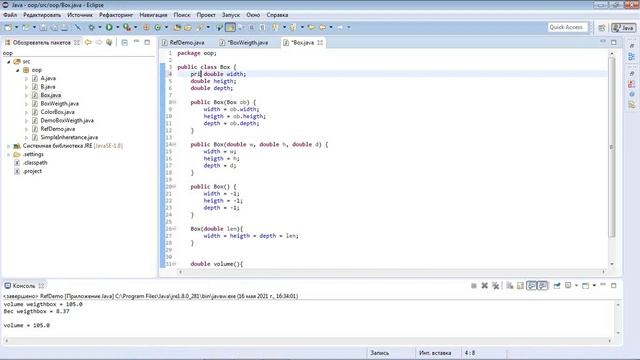640x360 pixels.
Task: Minimize the console panel
Action: 603,285
